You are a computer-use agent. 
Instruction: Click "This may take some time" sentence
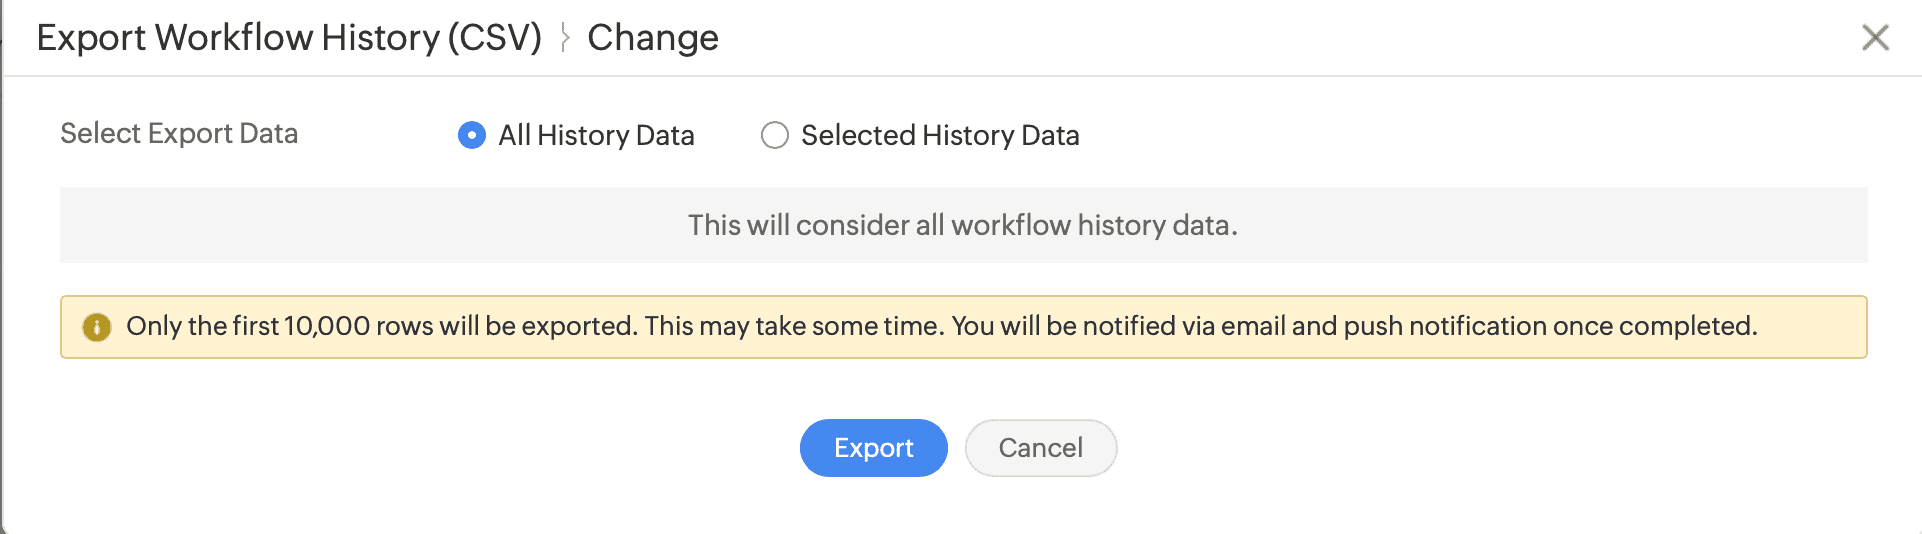(793, 326)
